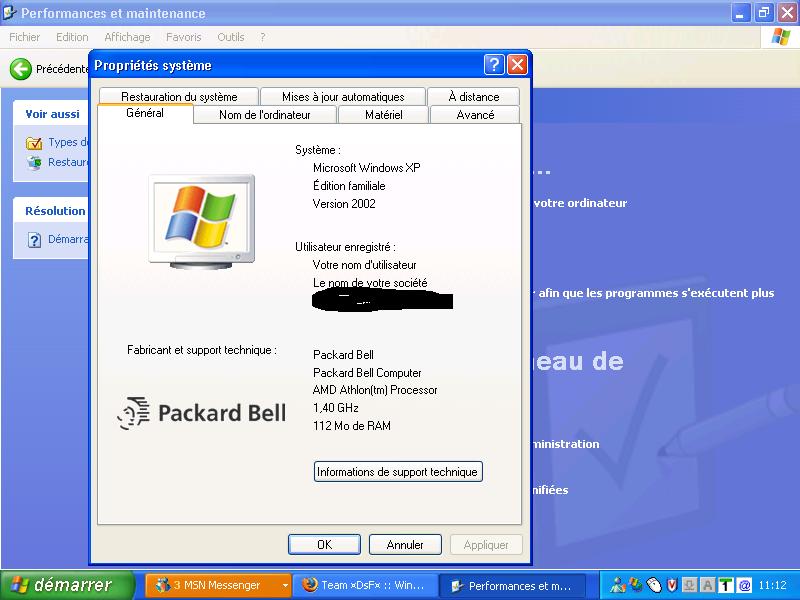Confirm the dialog with OK

(324, 544)
